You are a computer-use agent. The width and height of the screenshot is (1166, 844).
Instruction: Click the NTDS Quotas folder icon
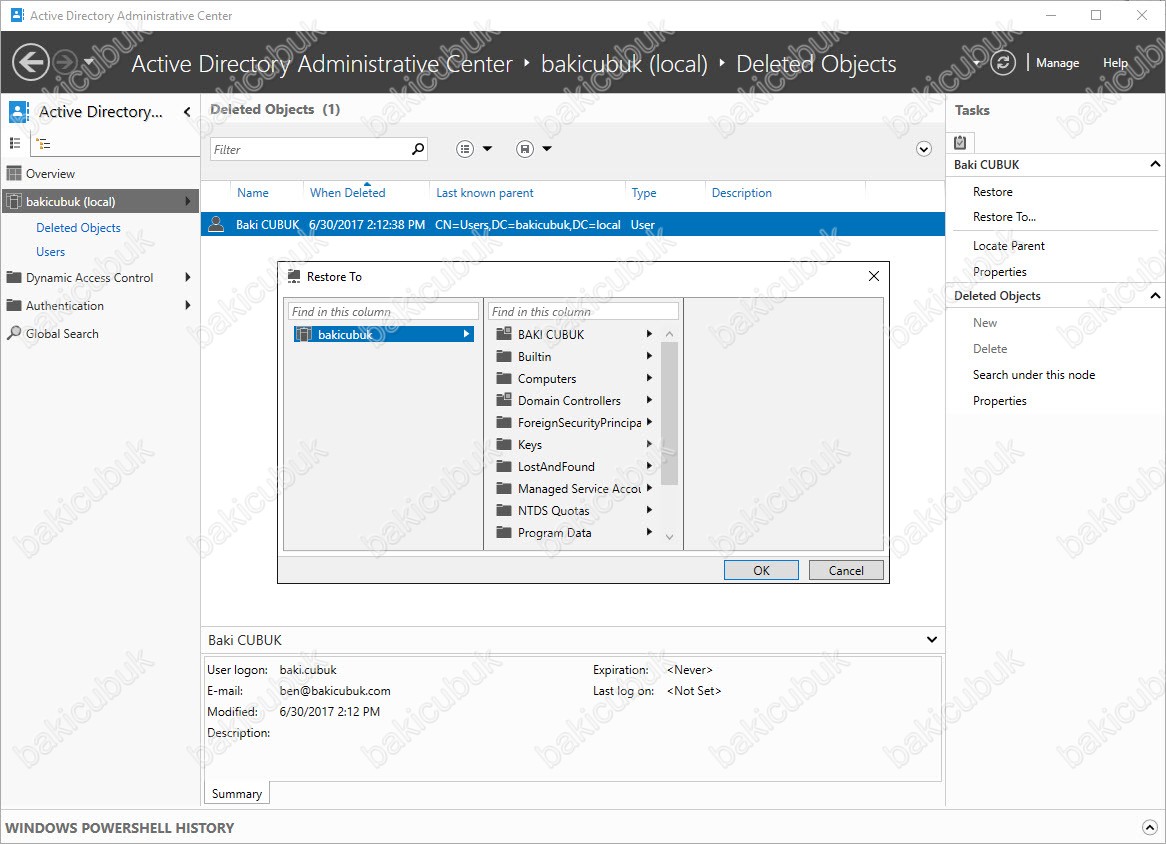coord(504,510)
